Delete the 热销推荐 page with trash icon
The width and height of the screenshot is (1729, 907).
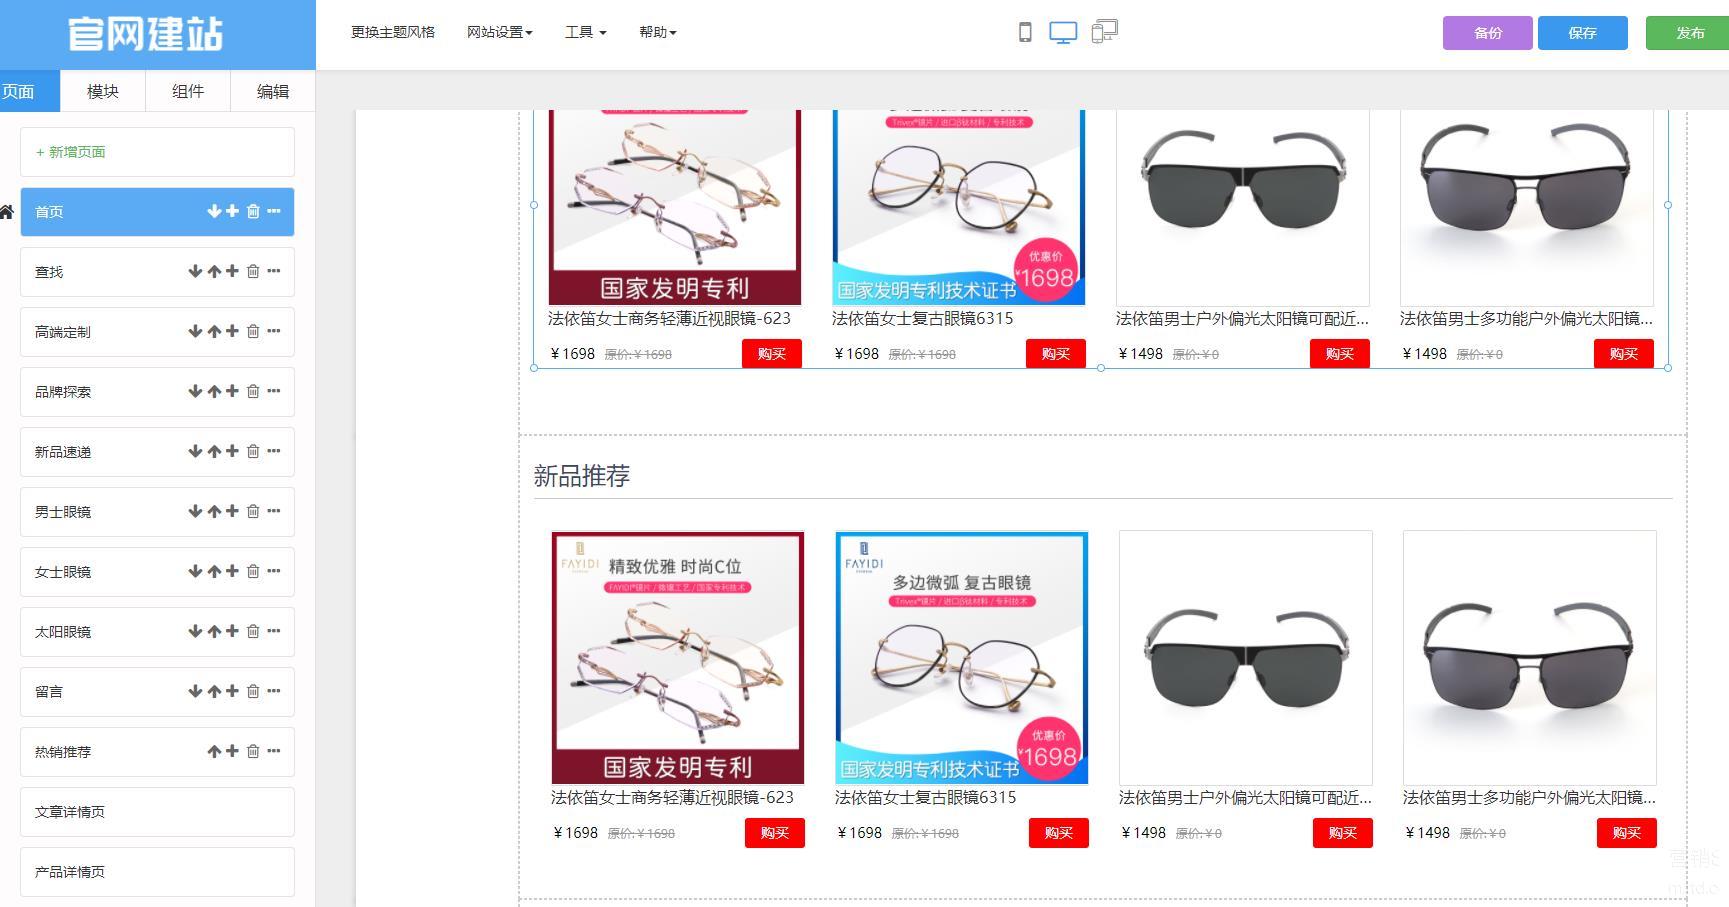point(253,751)
